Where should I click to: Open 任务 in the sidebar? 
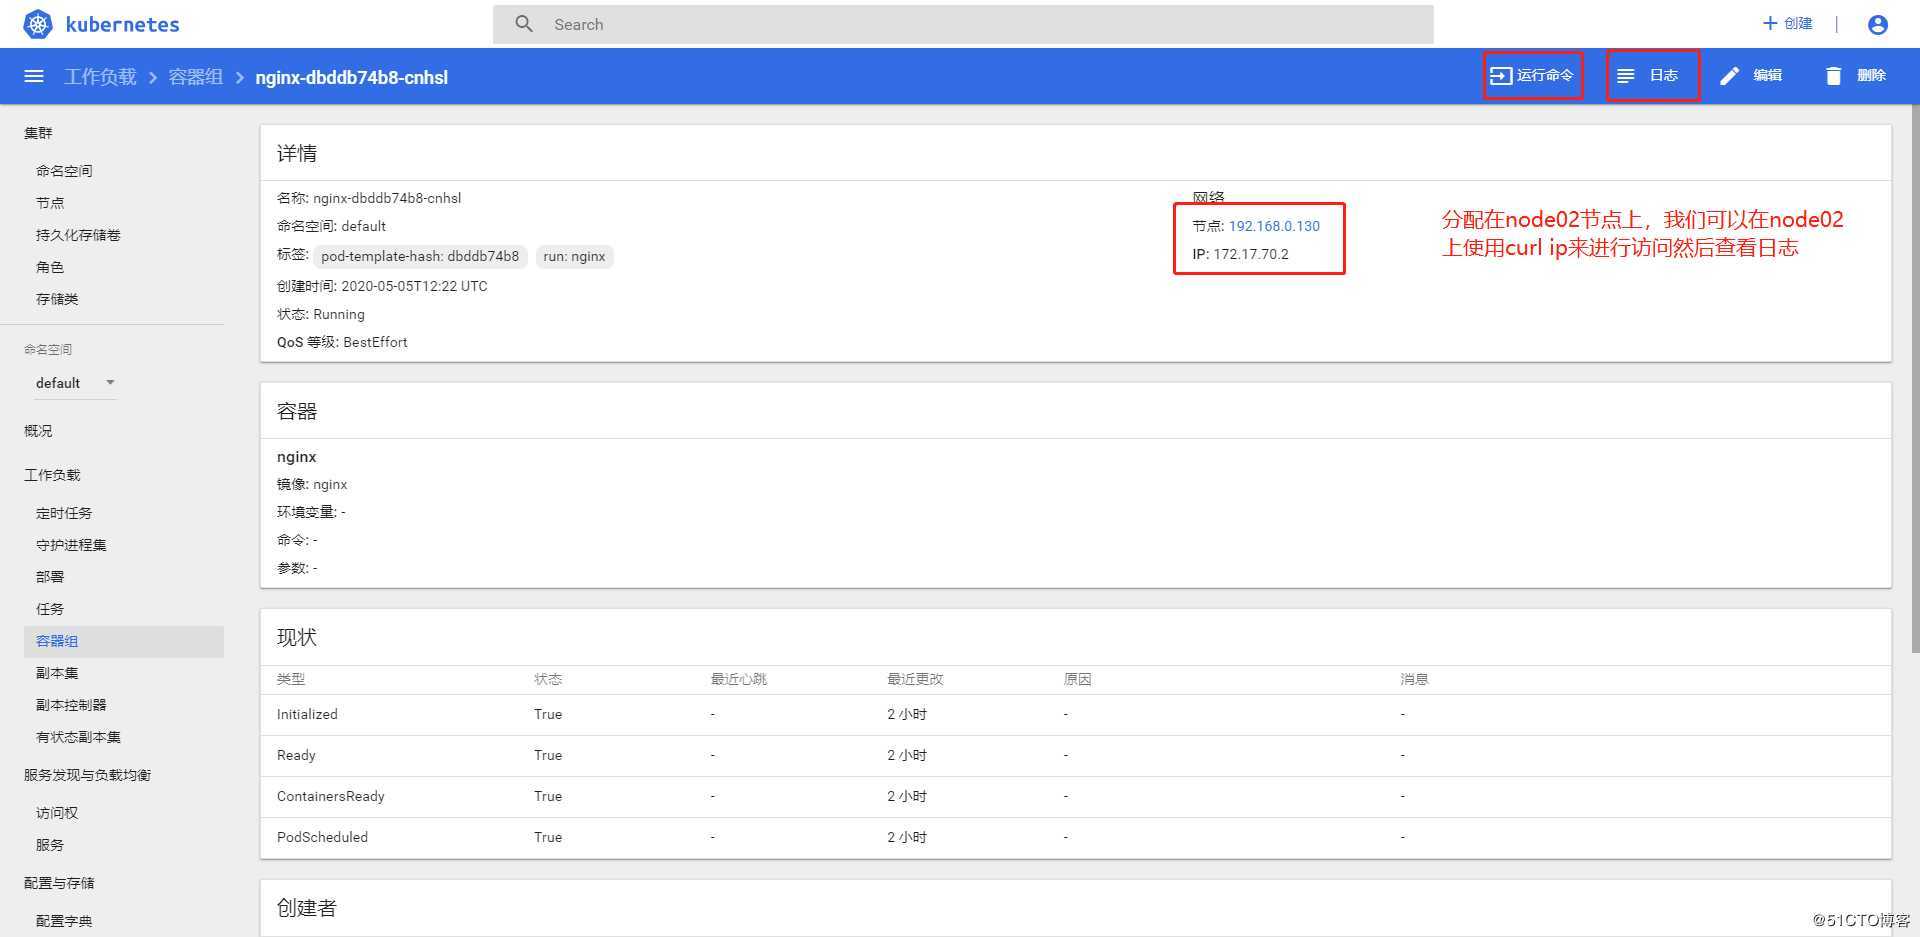(x=50, y=609)
